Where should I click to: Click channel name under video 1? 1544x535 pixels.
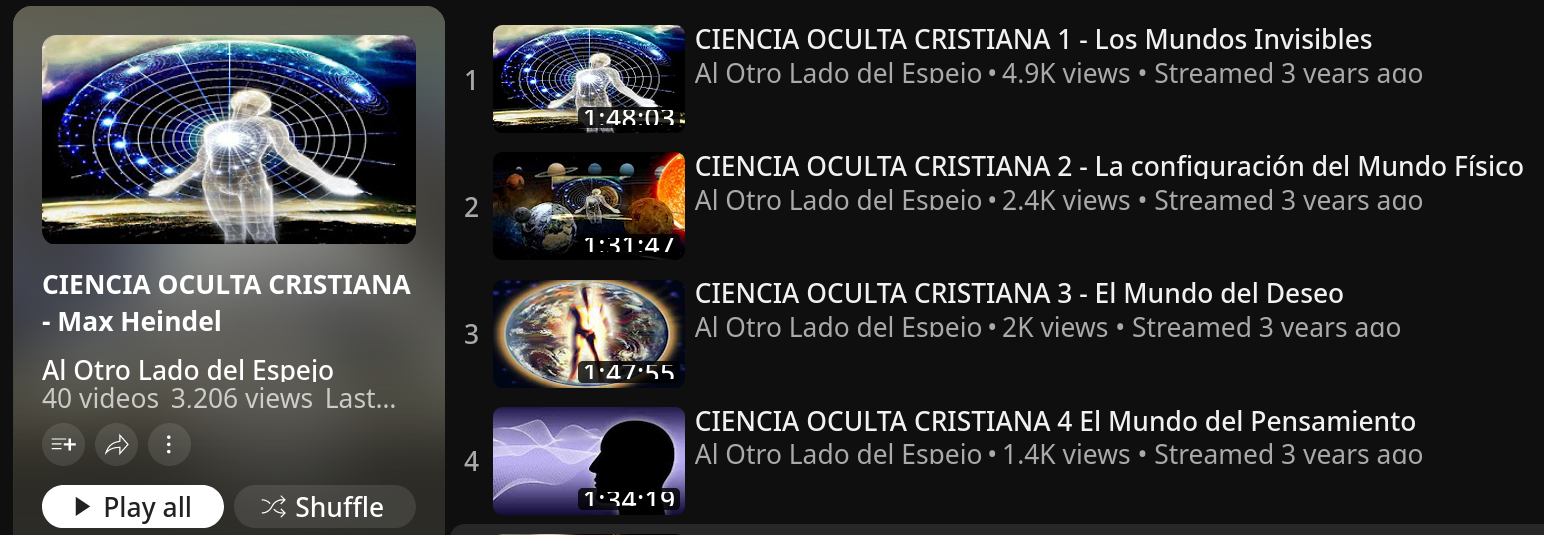tap(838, 74)
